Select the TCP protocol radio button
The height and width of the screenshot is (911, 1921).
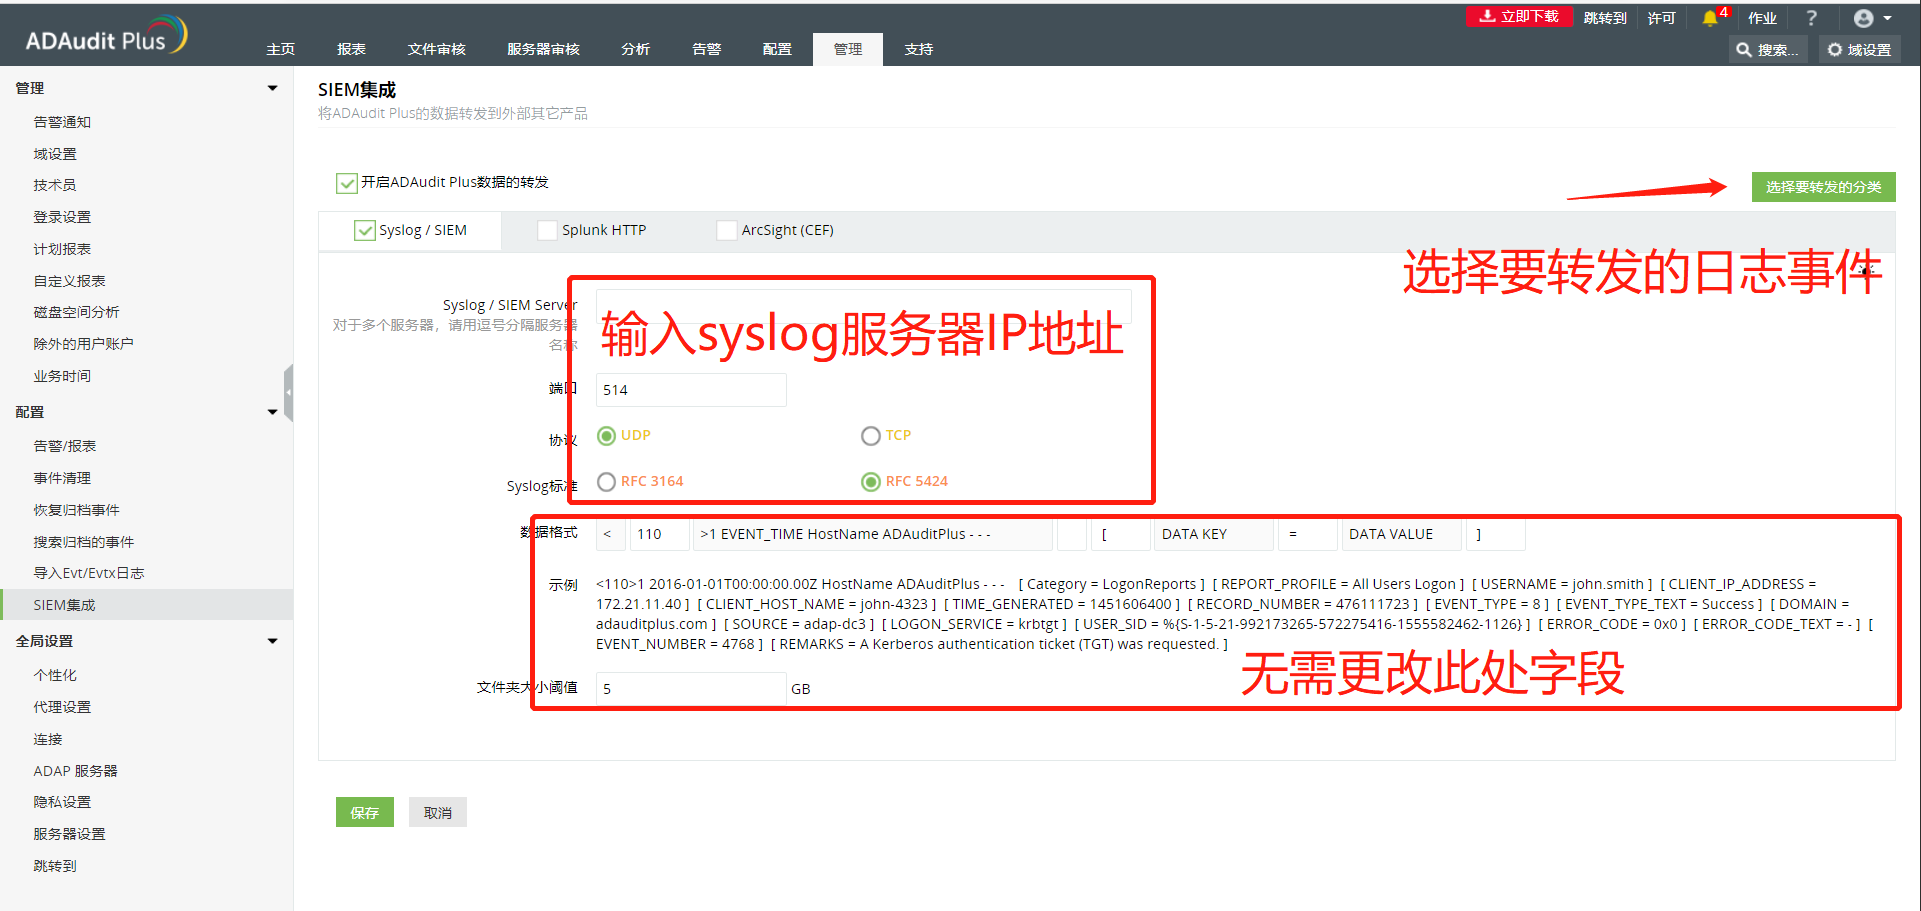coord(870,436)
